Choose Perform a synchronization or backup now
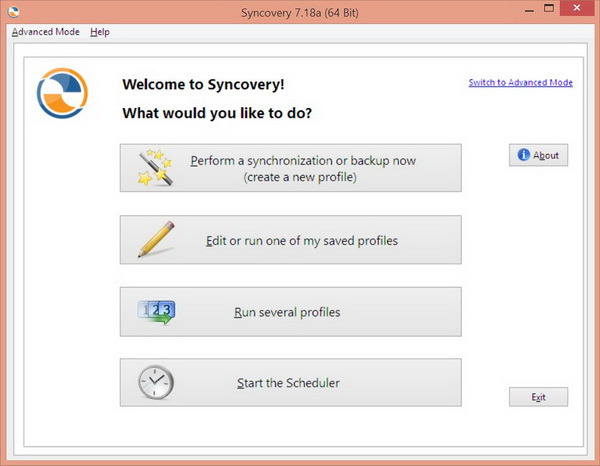Screen dimensions: 600x466 [302, 168]
